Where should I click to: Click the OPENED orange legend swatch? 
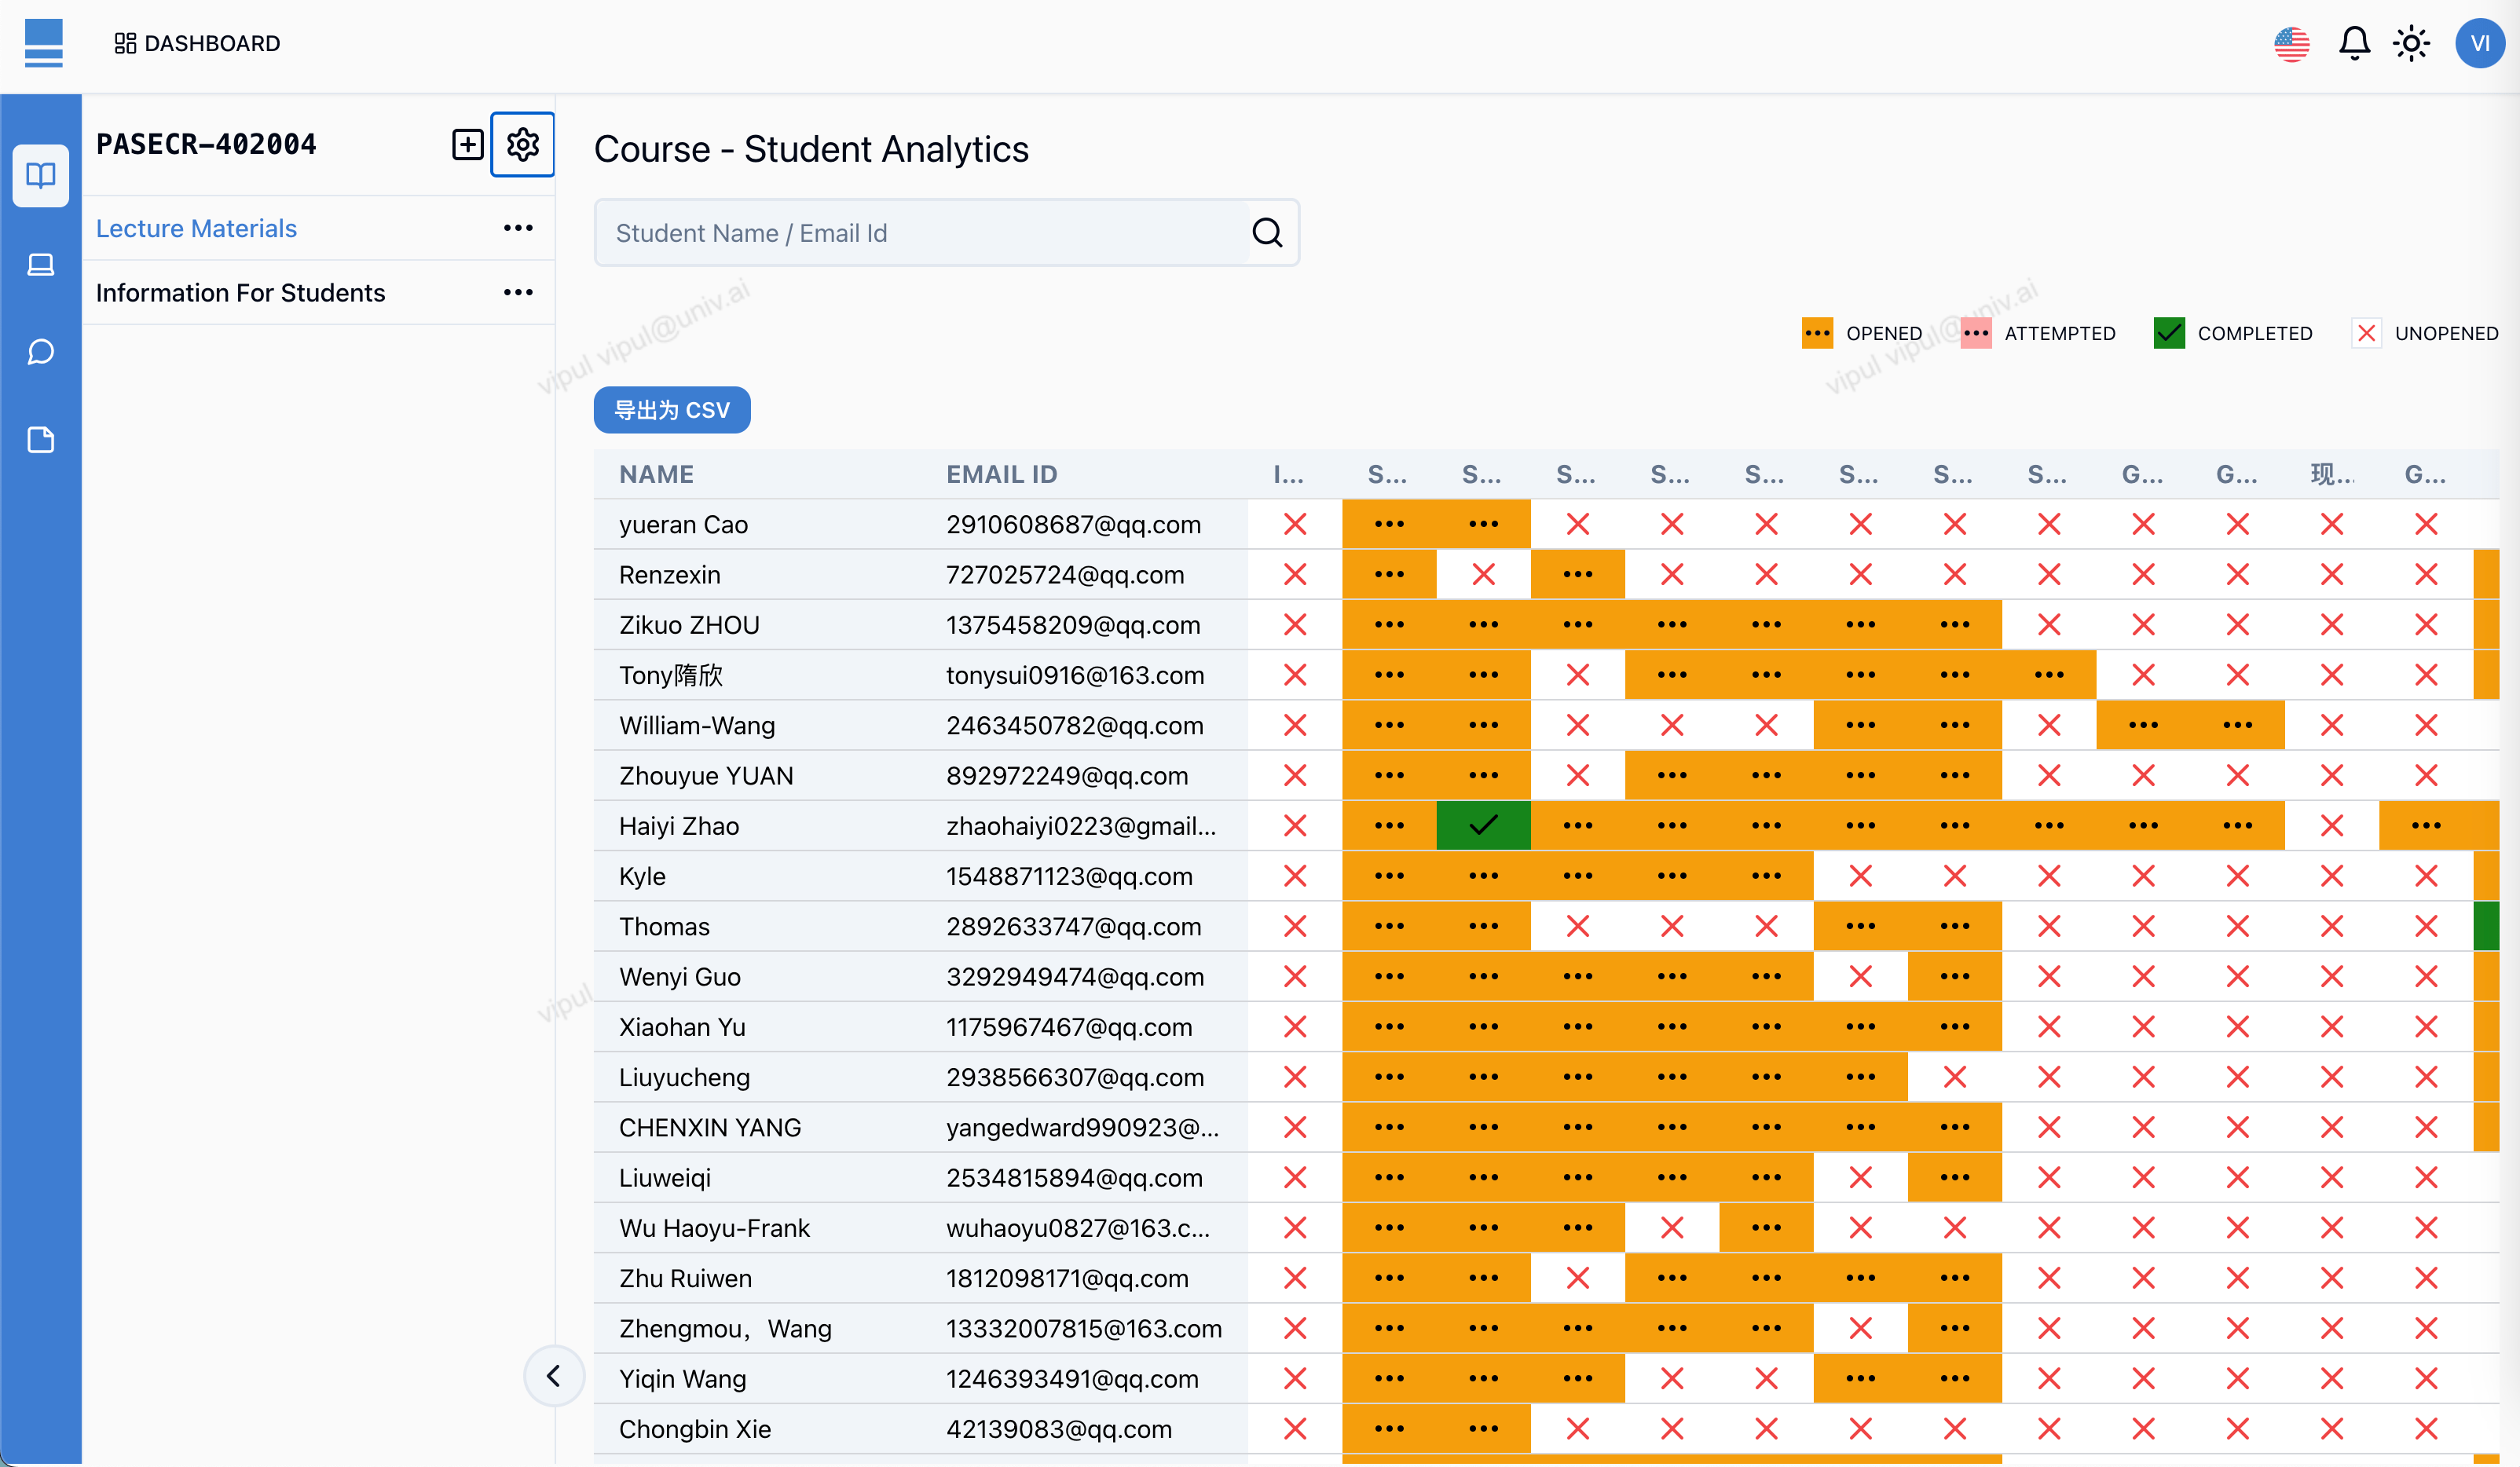pos(1817,333)
